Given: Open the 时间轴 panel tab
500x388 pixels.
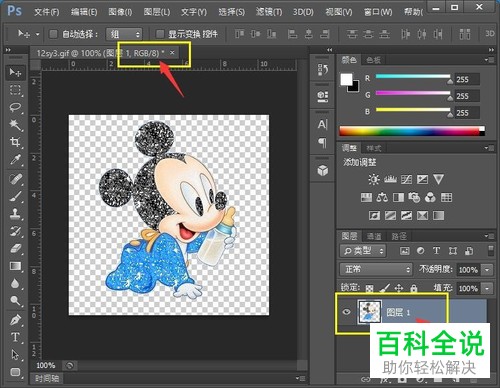Looking at the screenshot, I should pos(47,378).
